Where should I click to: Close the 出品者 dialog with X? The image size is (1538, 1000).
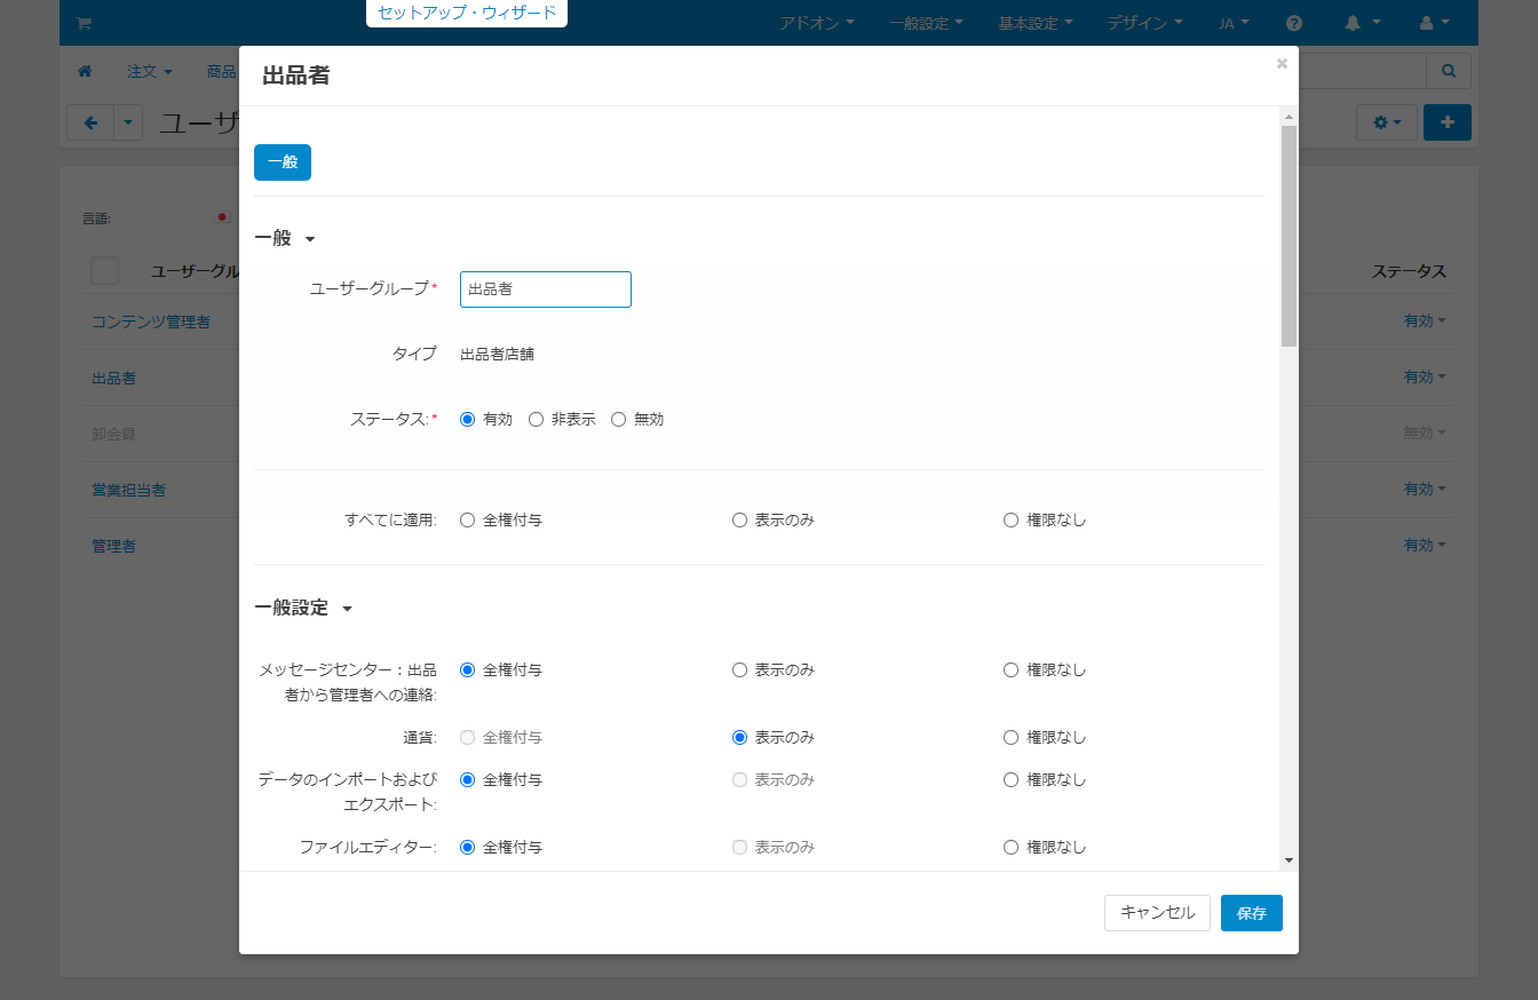(1282, 64)
